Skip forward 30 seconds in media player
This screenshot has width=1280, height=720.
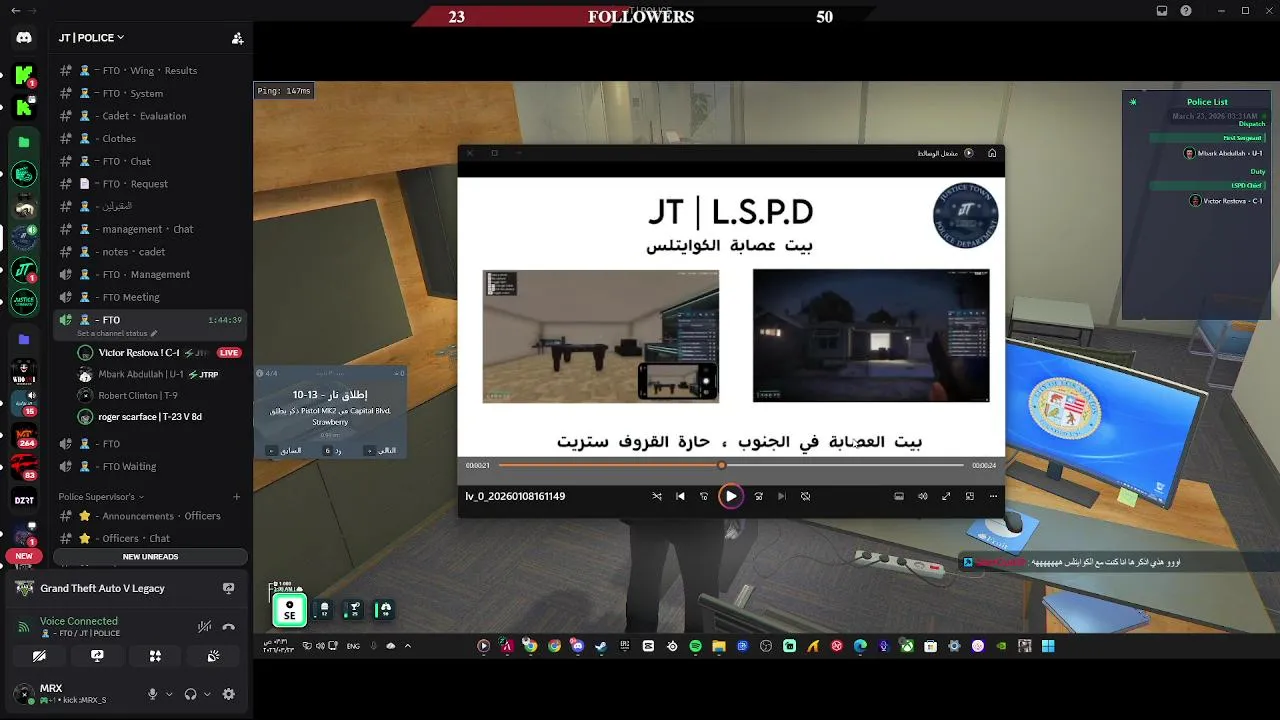coord(759,496)
